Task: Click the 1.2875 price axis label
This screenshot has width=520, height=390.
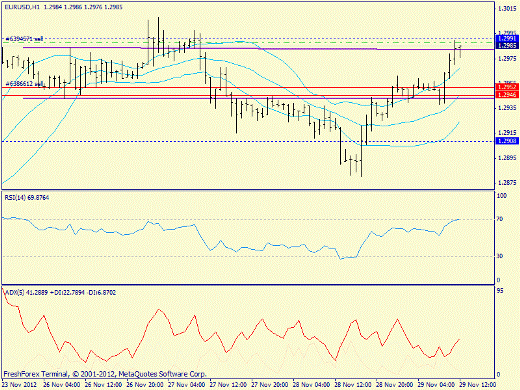Action: coord(507,183)
